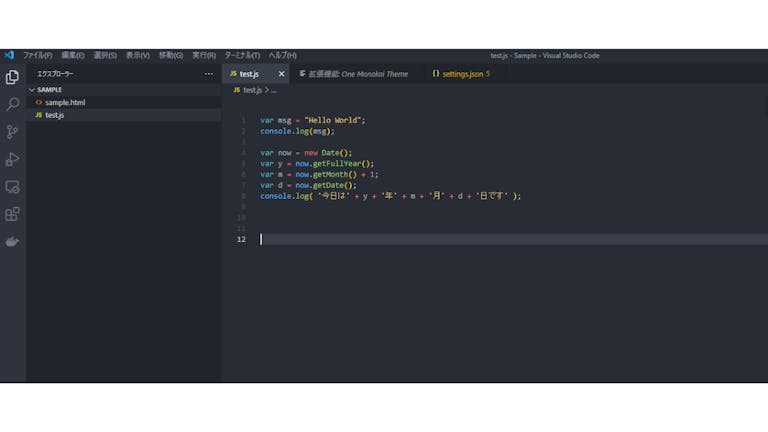Switch to the settings.json tab

[463, 74]
